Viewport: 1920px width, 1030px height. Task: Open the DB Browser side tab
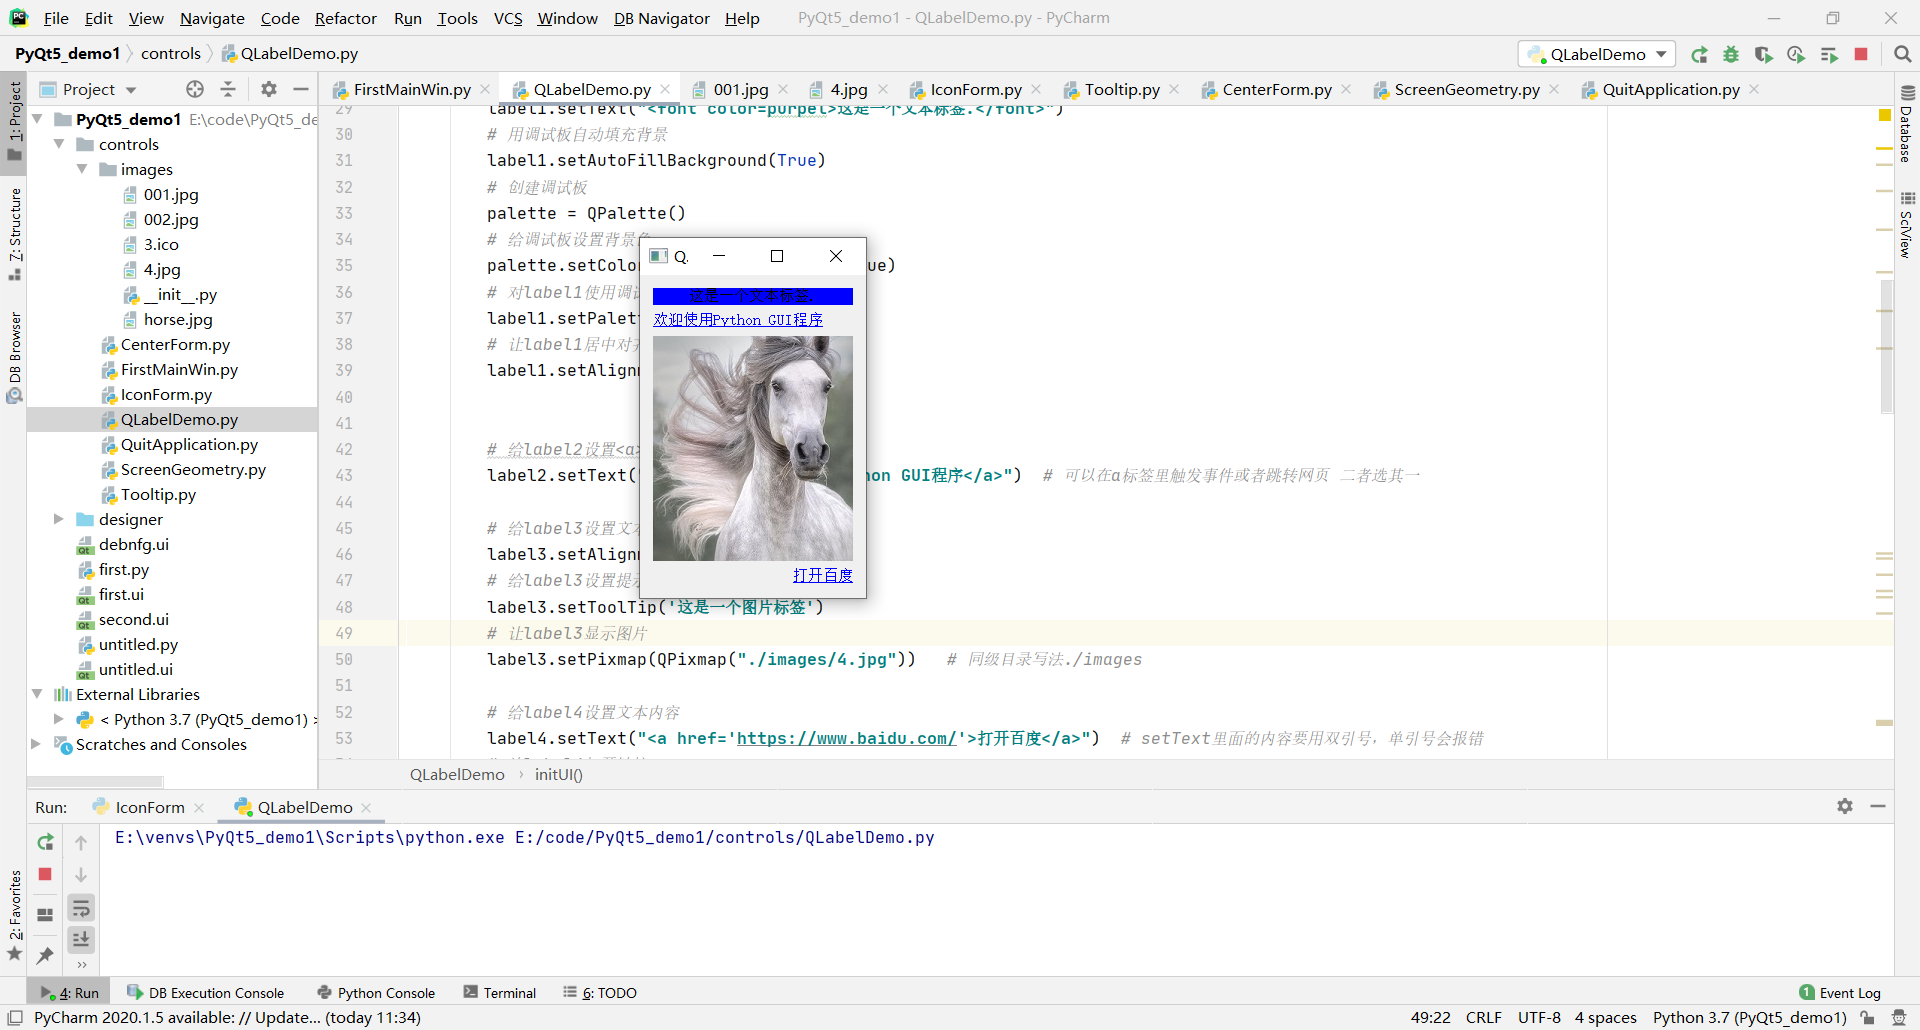(14, 356)
